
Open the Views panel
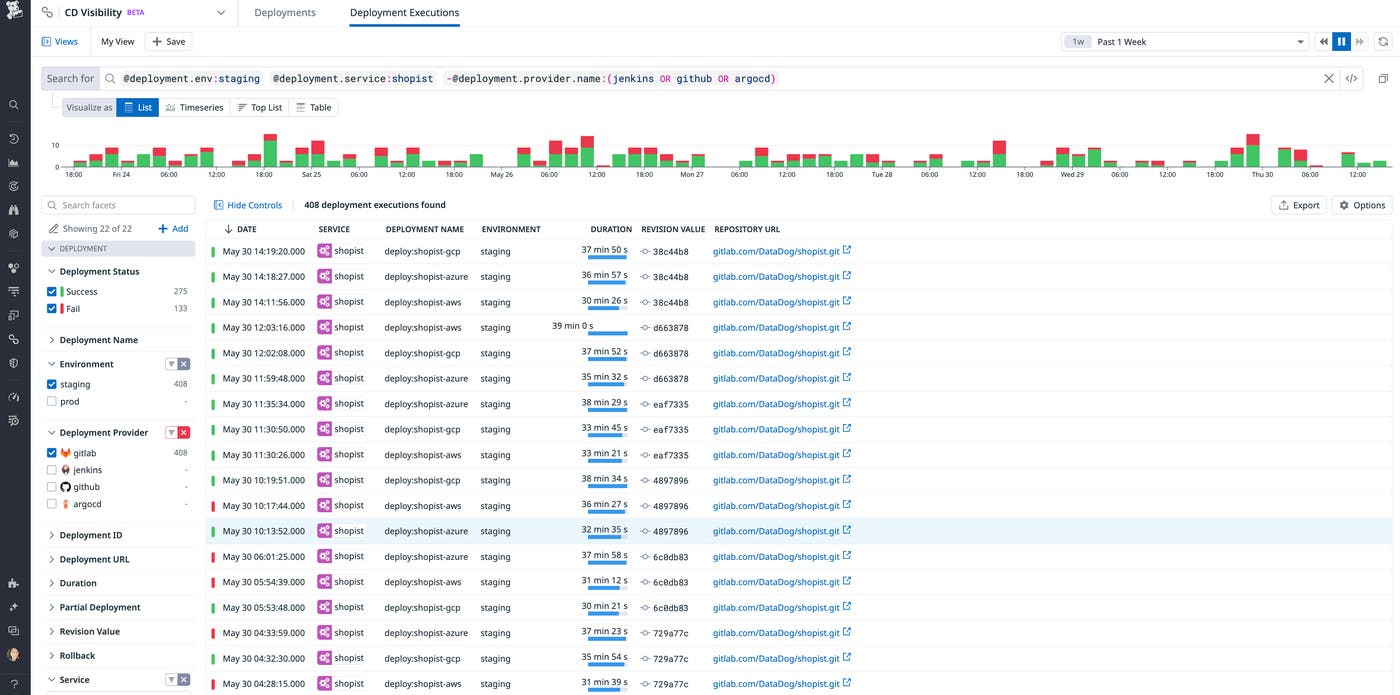pyautogui.click(x=60, y=42)
